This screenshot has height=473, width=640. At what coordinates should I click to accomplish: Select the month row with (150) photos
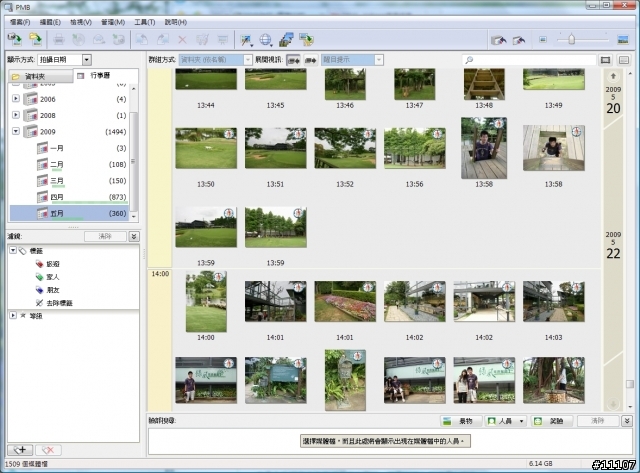click(x=69, y=181)
